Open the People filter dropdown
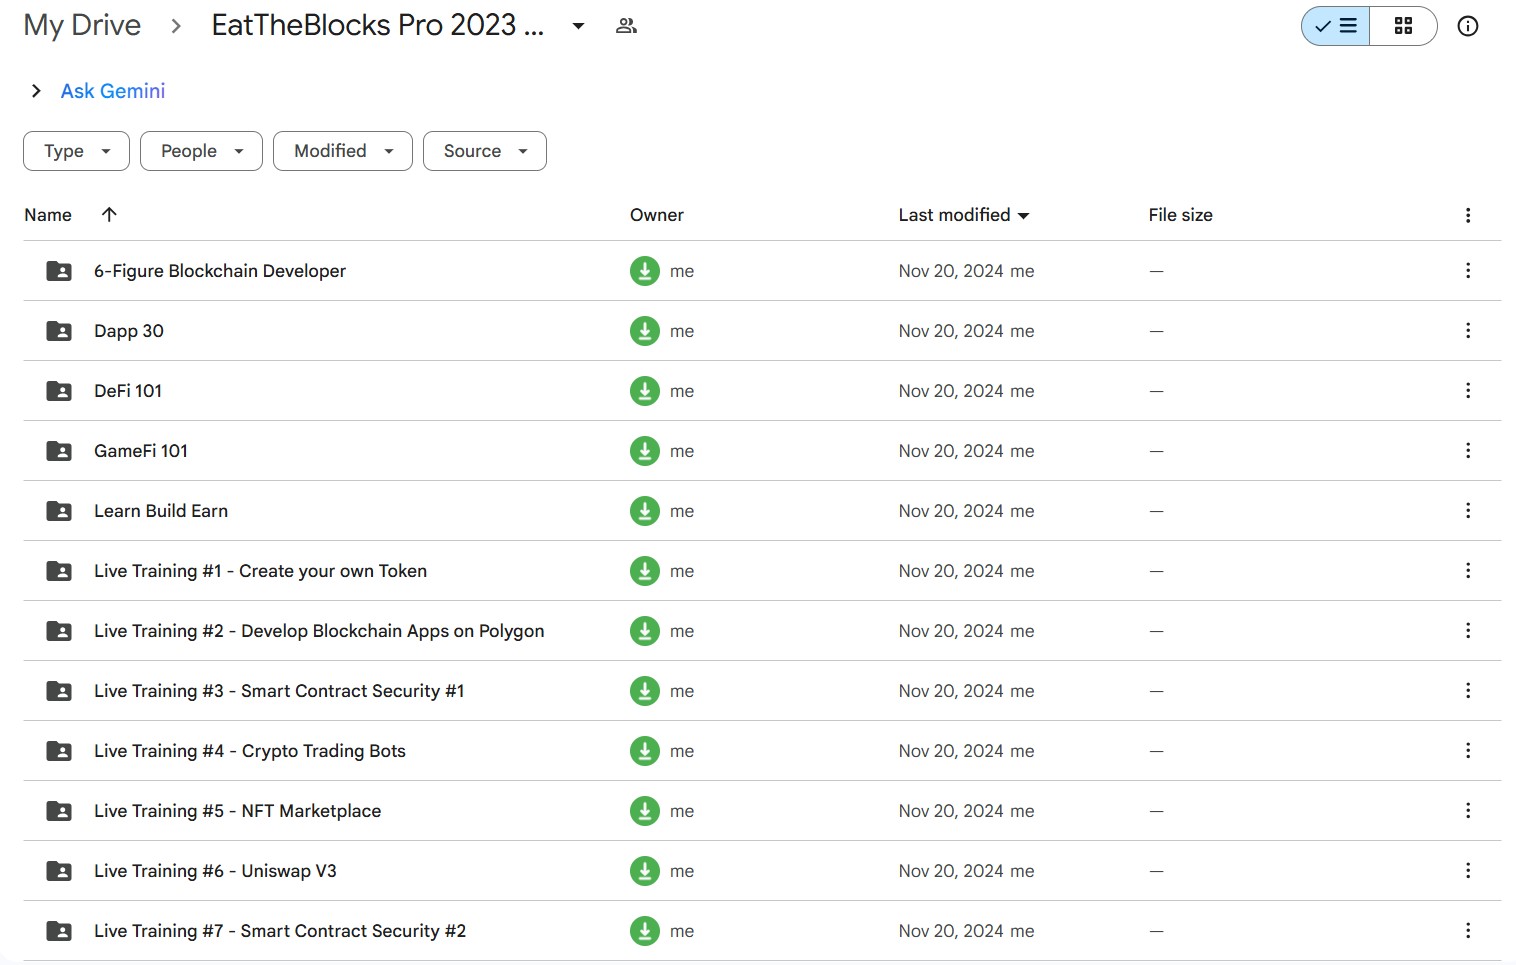 pyautogui.click(x=201, y=151)
